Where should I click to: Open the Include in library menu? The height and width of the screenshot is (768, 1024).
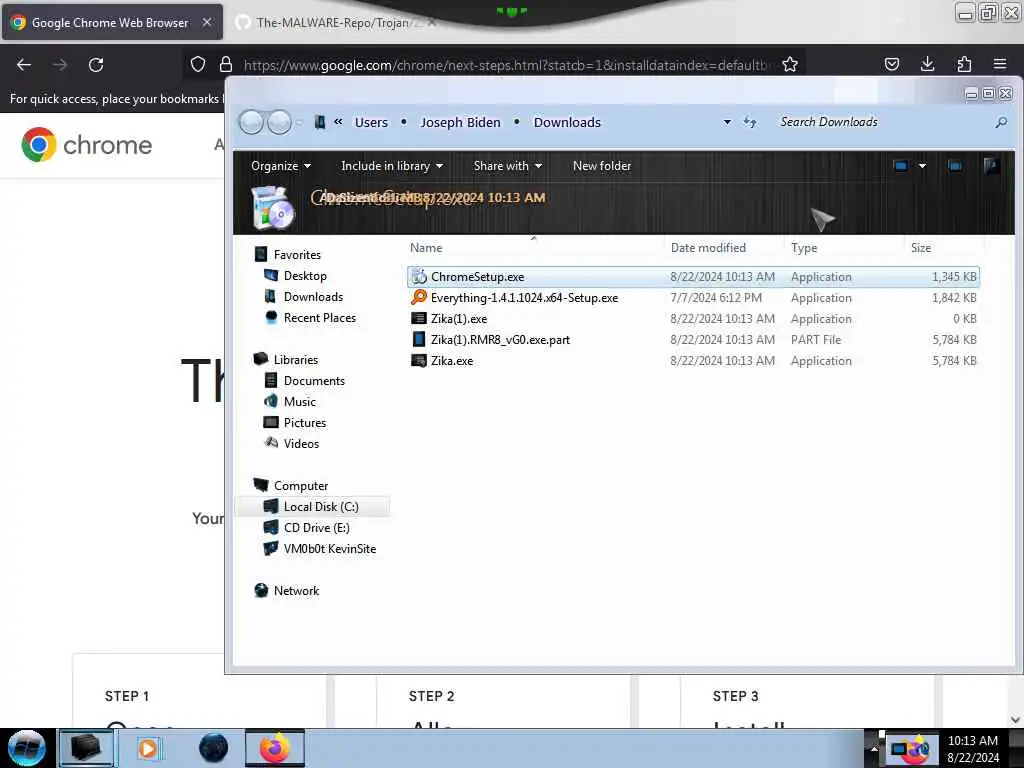392,166
